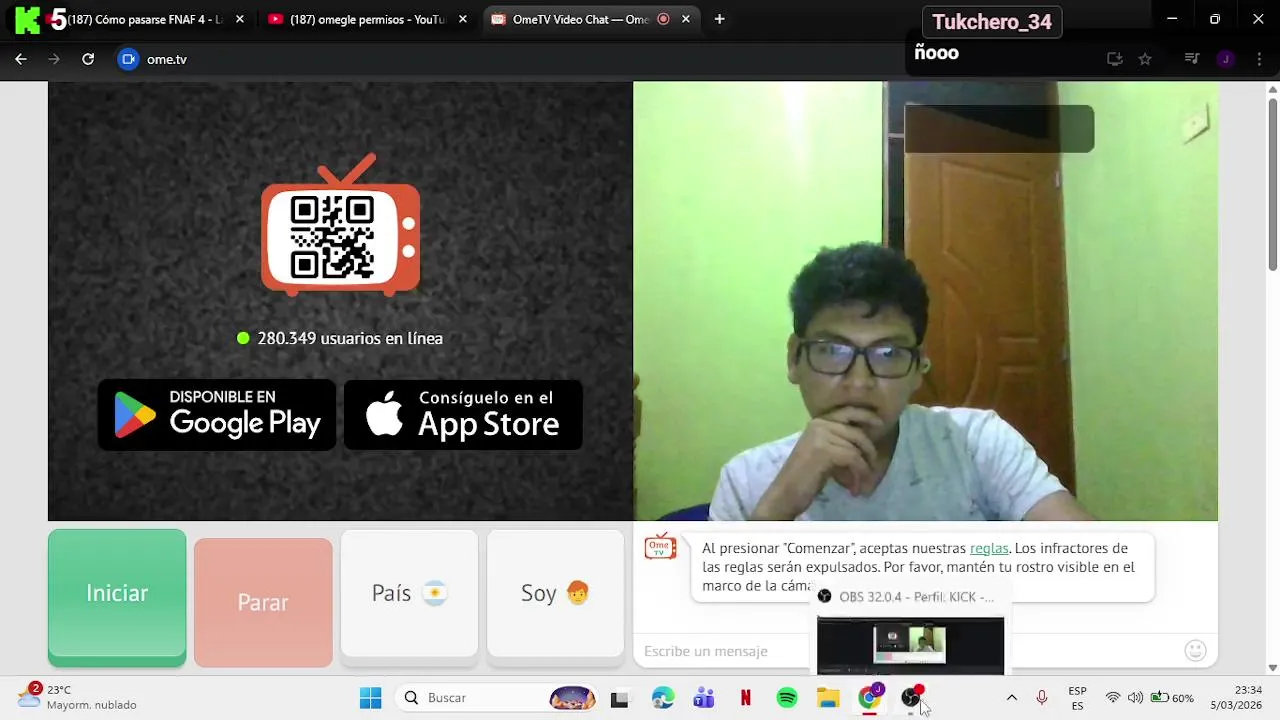1280x720 pixels.
Task: Click the Chrome taskbar icon
Action: point(870,698)
